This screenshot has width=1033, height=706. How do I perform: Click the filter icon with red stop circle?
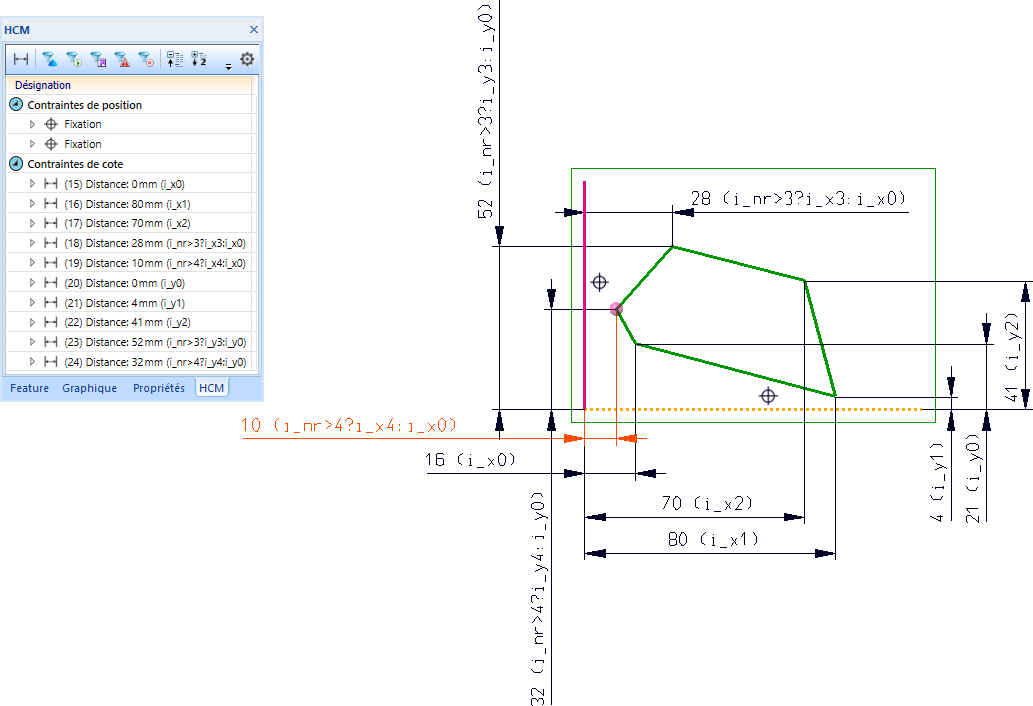[146, 59]
